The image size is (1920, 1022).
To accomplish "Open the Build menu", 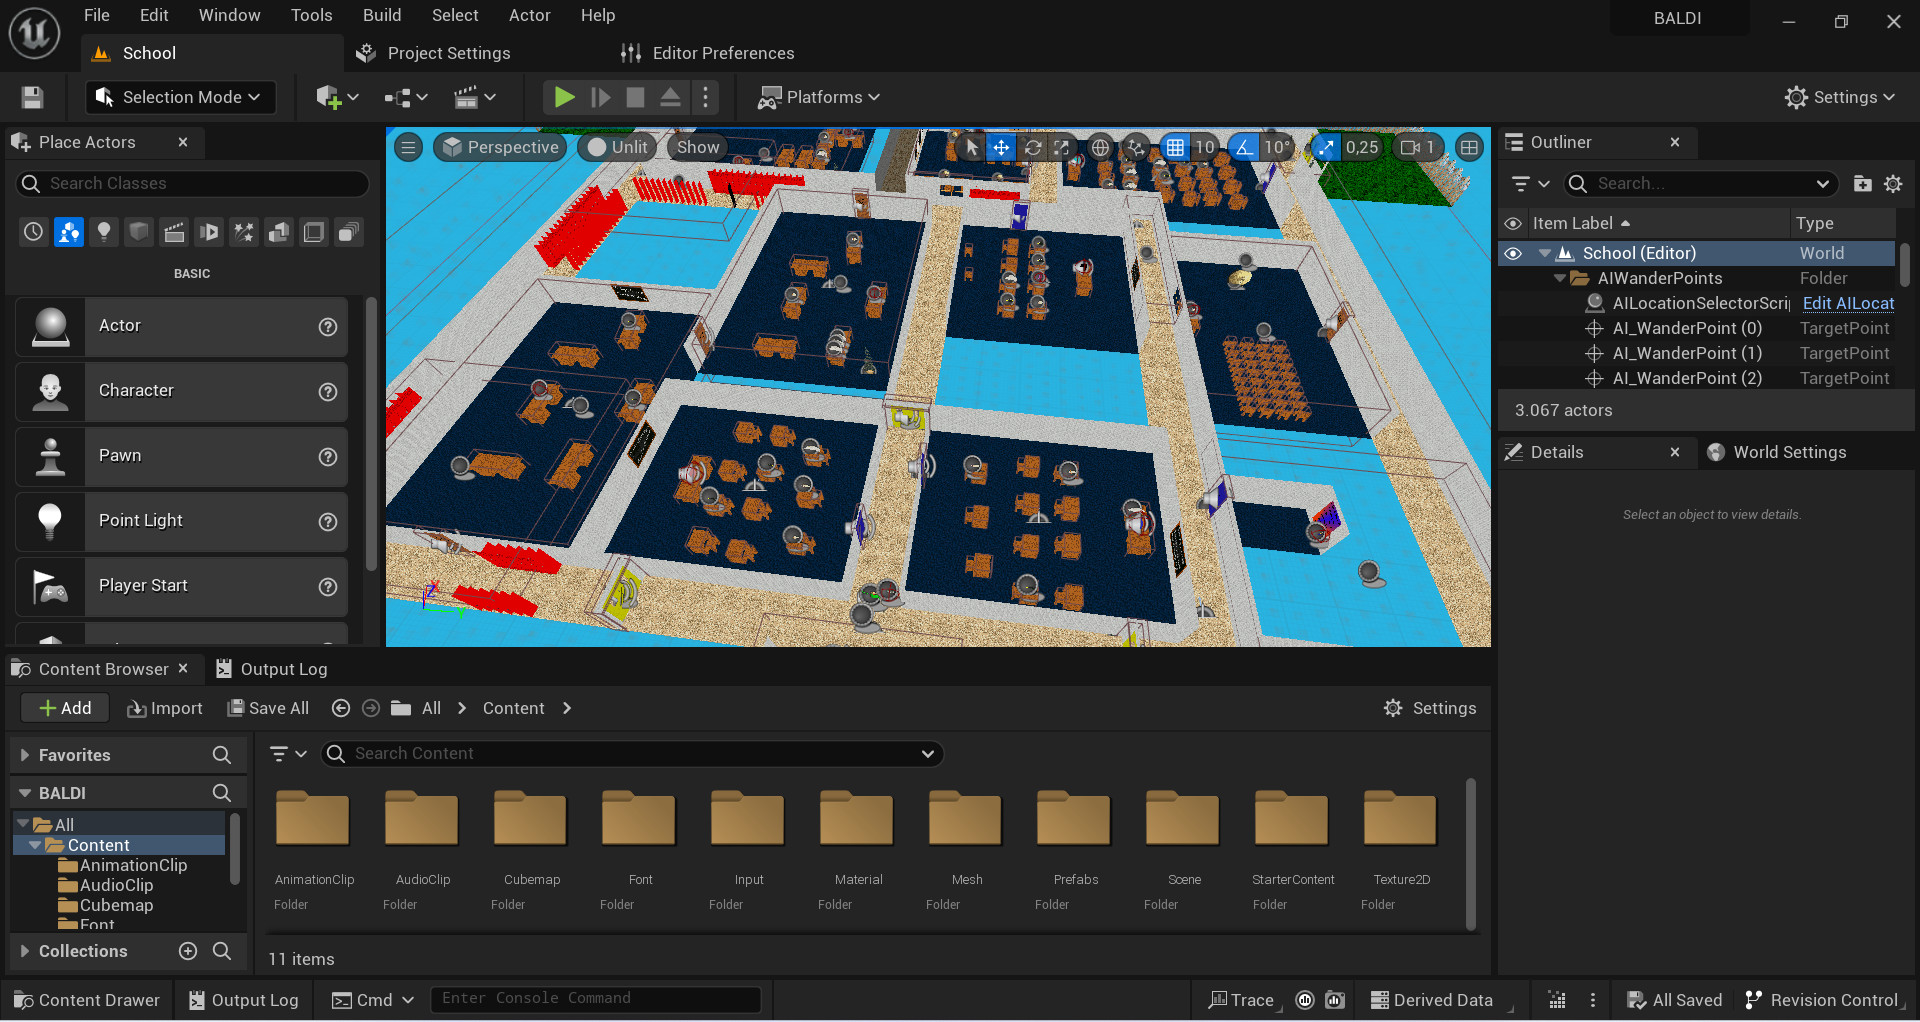I will [382, 15].
